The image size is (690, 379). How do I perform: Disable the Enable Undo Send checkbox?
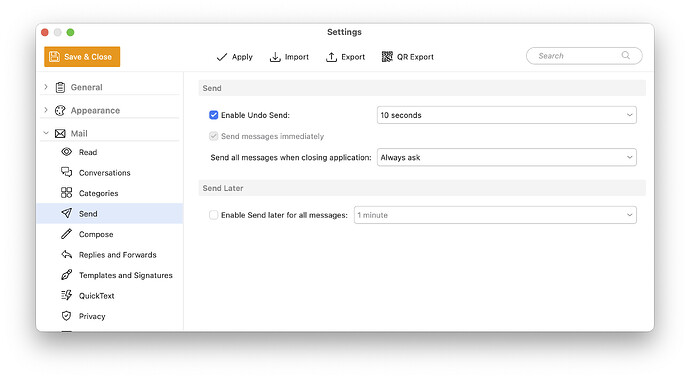click(x=213, y=115)
